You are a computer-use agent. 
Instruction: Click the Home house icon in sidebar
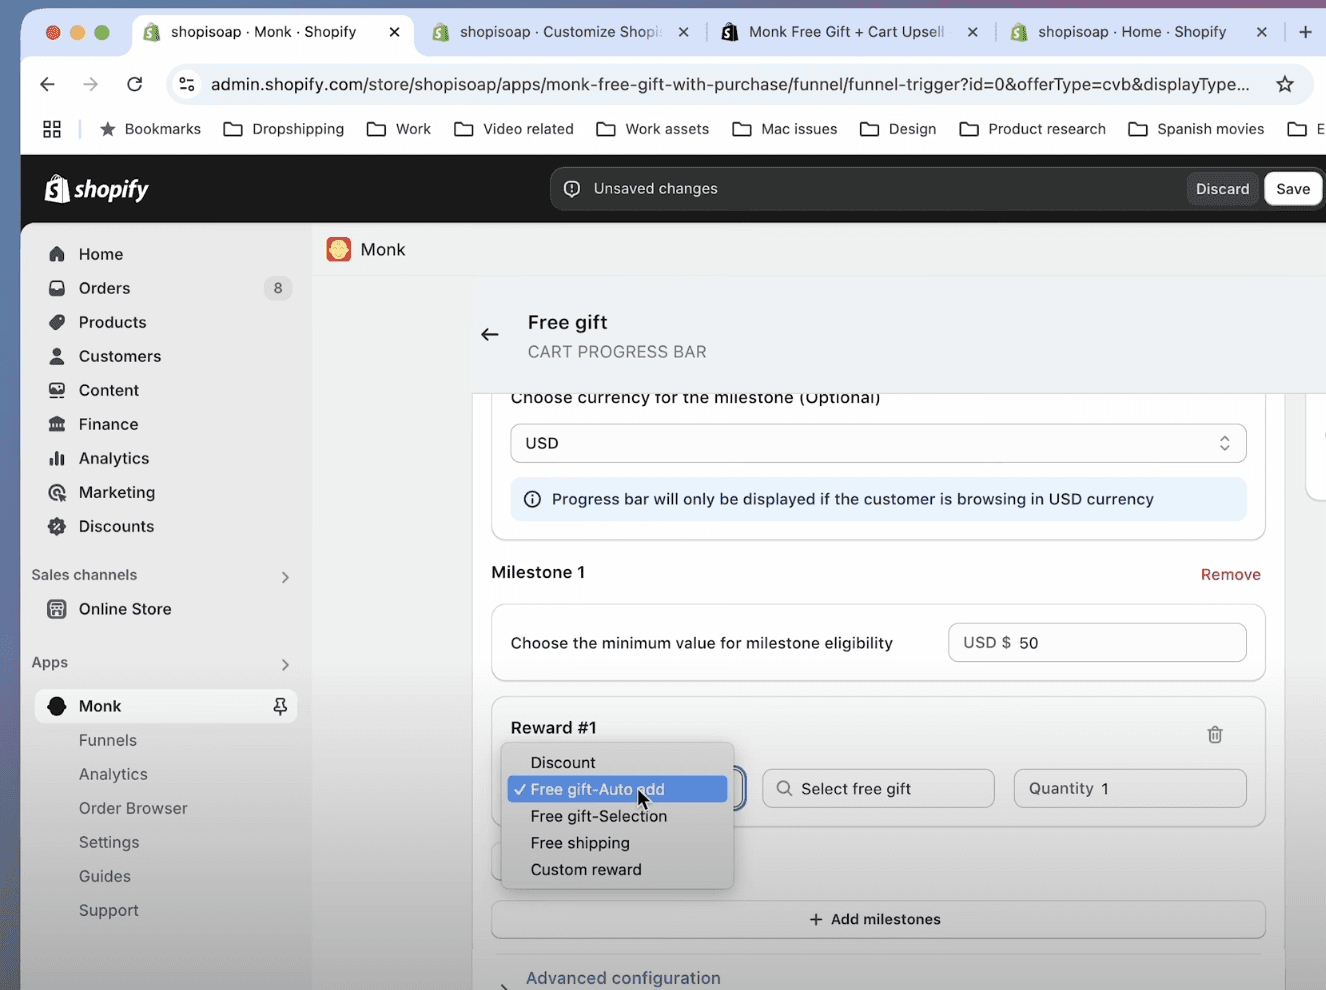(x=57, y=254)
